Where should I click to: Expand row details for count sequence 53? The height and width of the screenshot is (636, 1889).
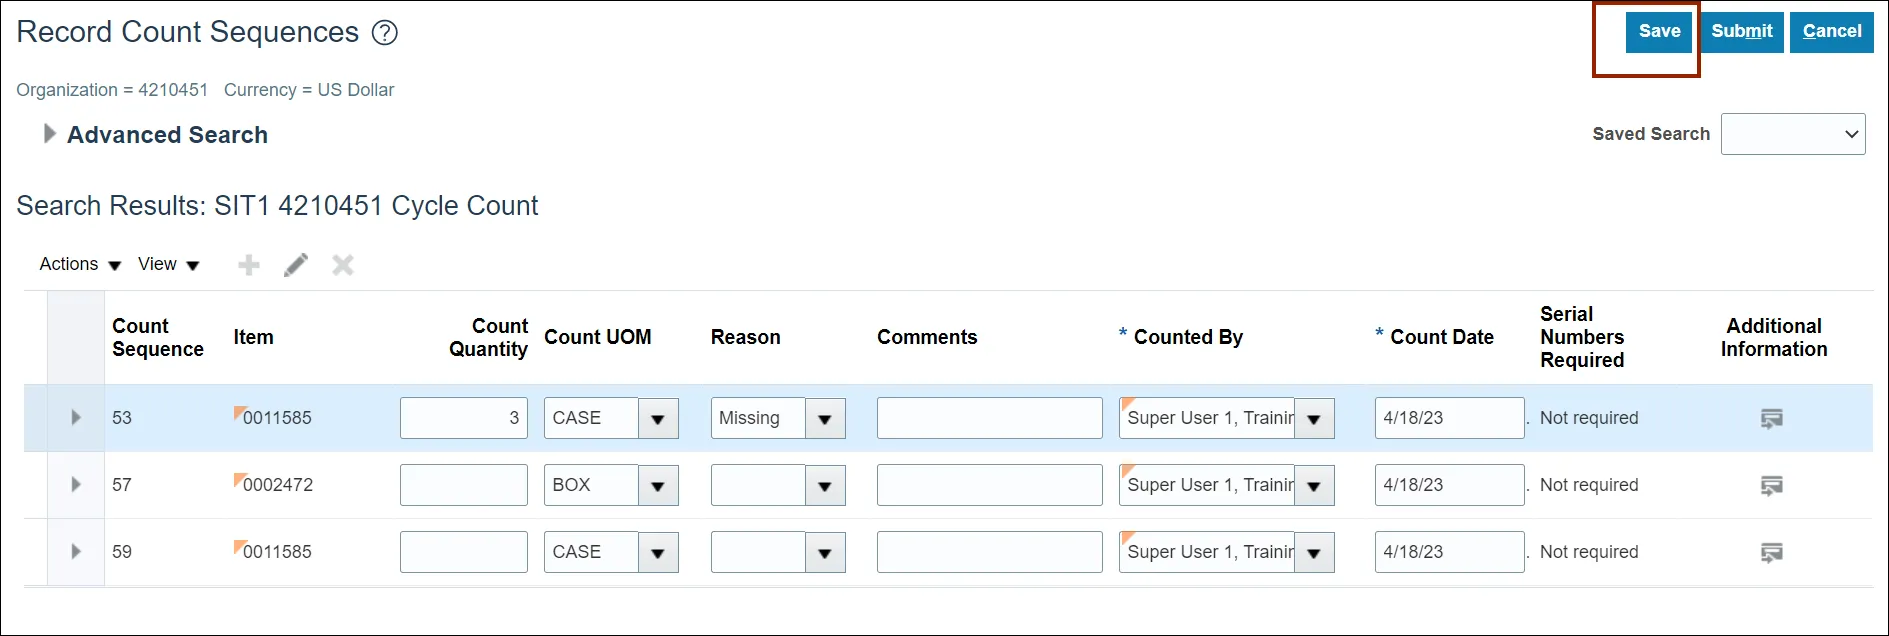pyautogui.click(x=76, y=418)
